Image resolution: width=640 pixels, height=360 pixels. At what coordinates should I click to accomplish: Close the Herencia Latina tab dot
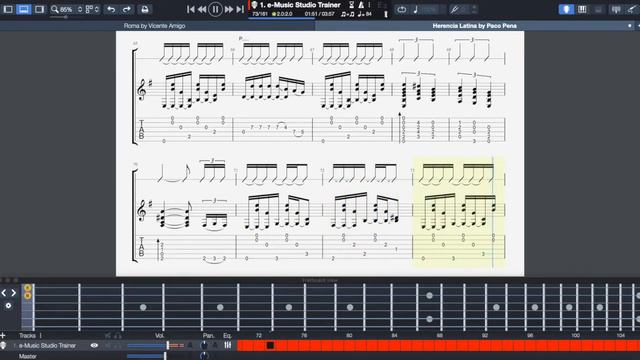629,26
